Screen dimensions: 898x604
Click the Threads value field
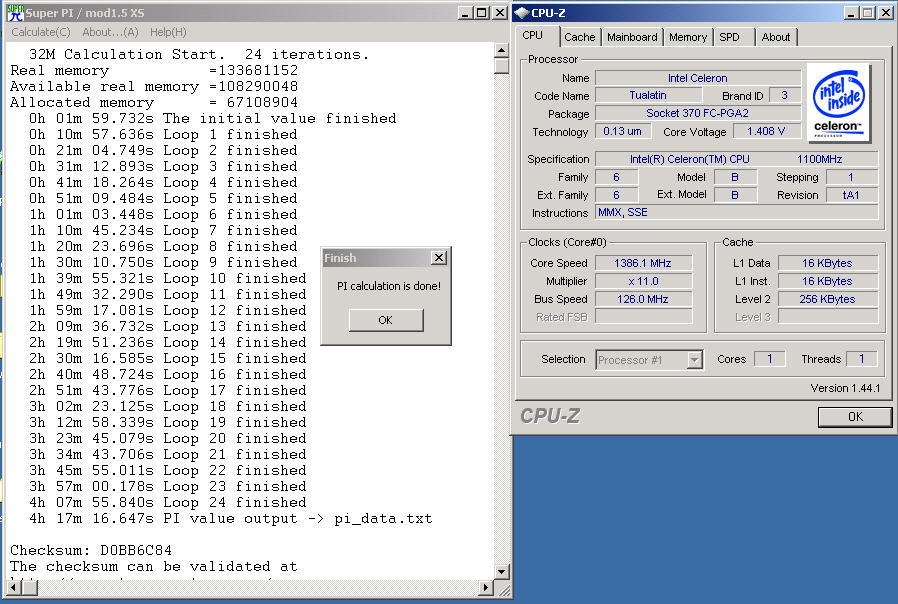(862, 359)
